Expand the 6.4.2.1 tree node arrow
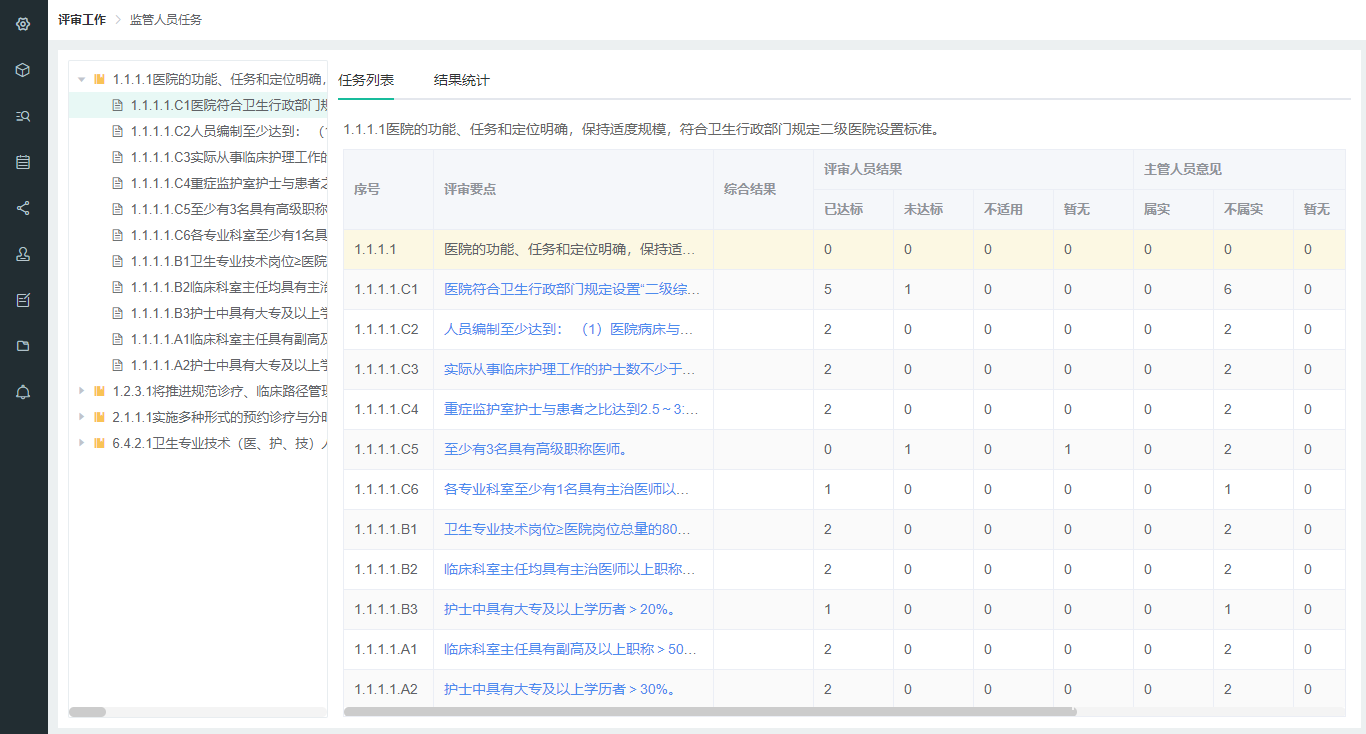1366x734 pixels. pyautogui.click(x=81, y=443)
